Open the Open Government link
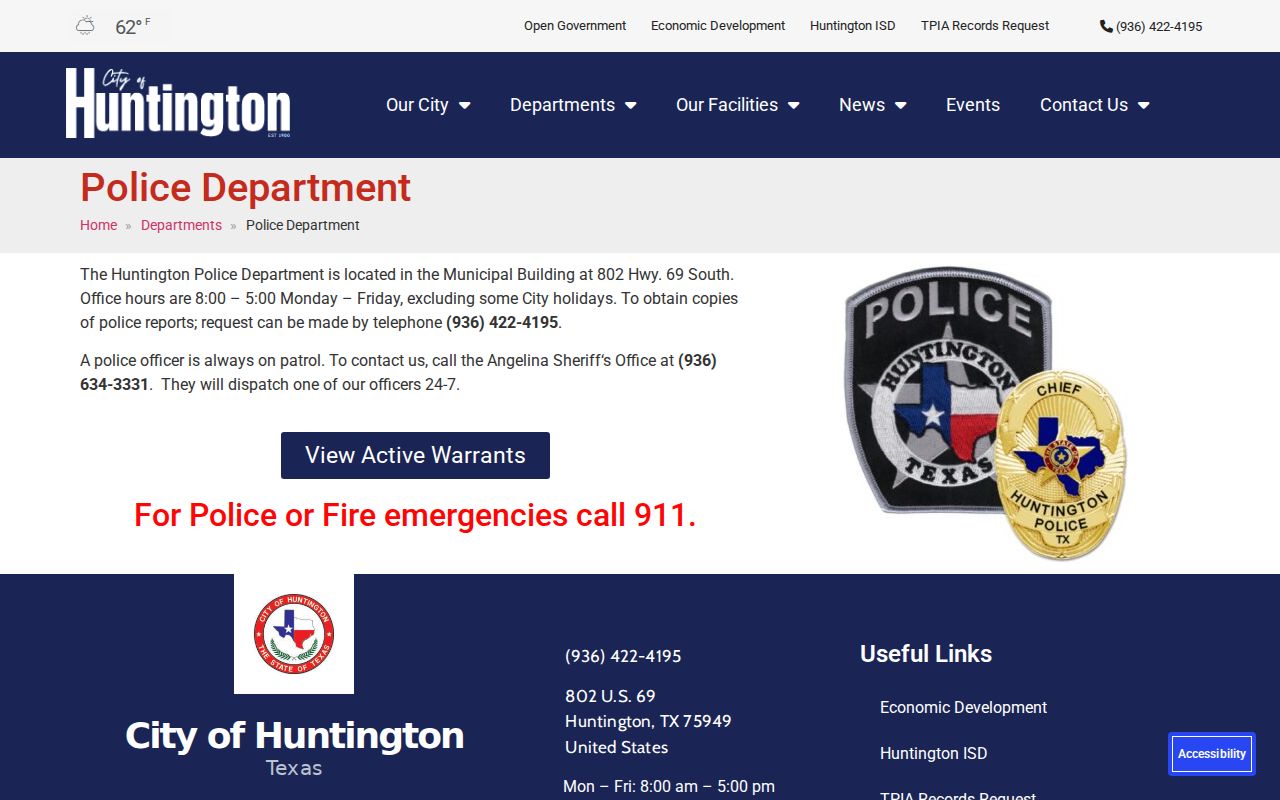This screenshot has height=800, width=1280. click(575, 26)
